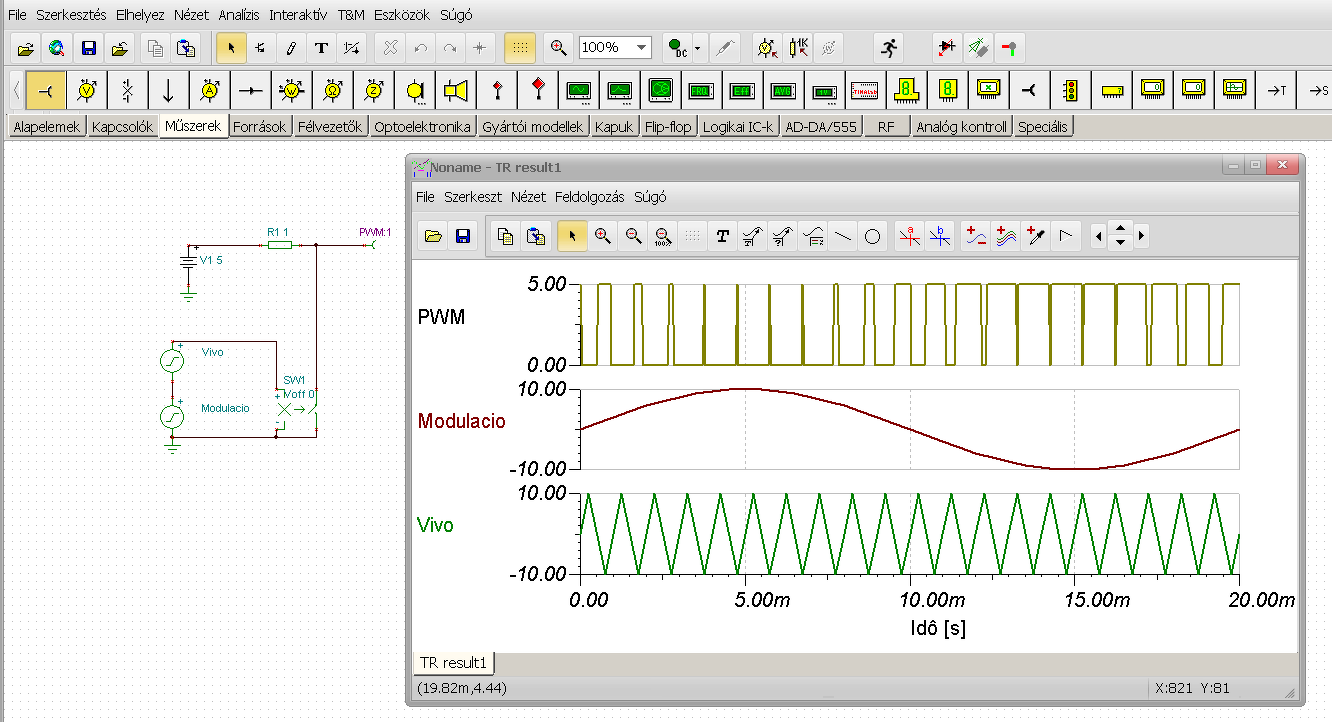The height and width of the screenshot is (722, 1332).
Task: Open the 100% zoom level dropdown
Action: pyautogui.click(x=641, y=47)
